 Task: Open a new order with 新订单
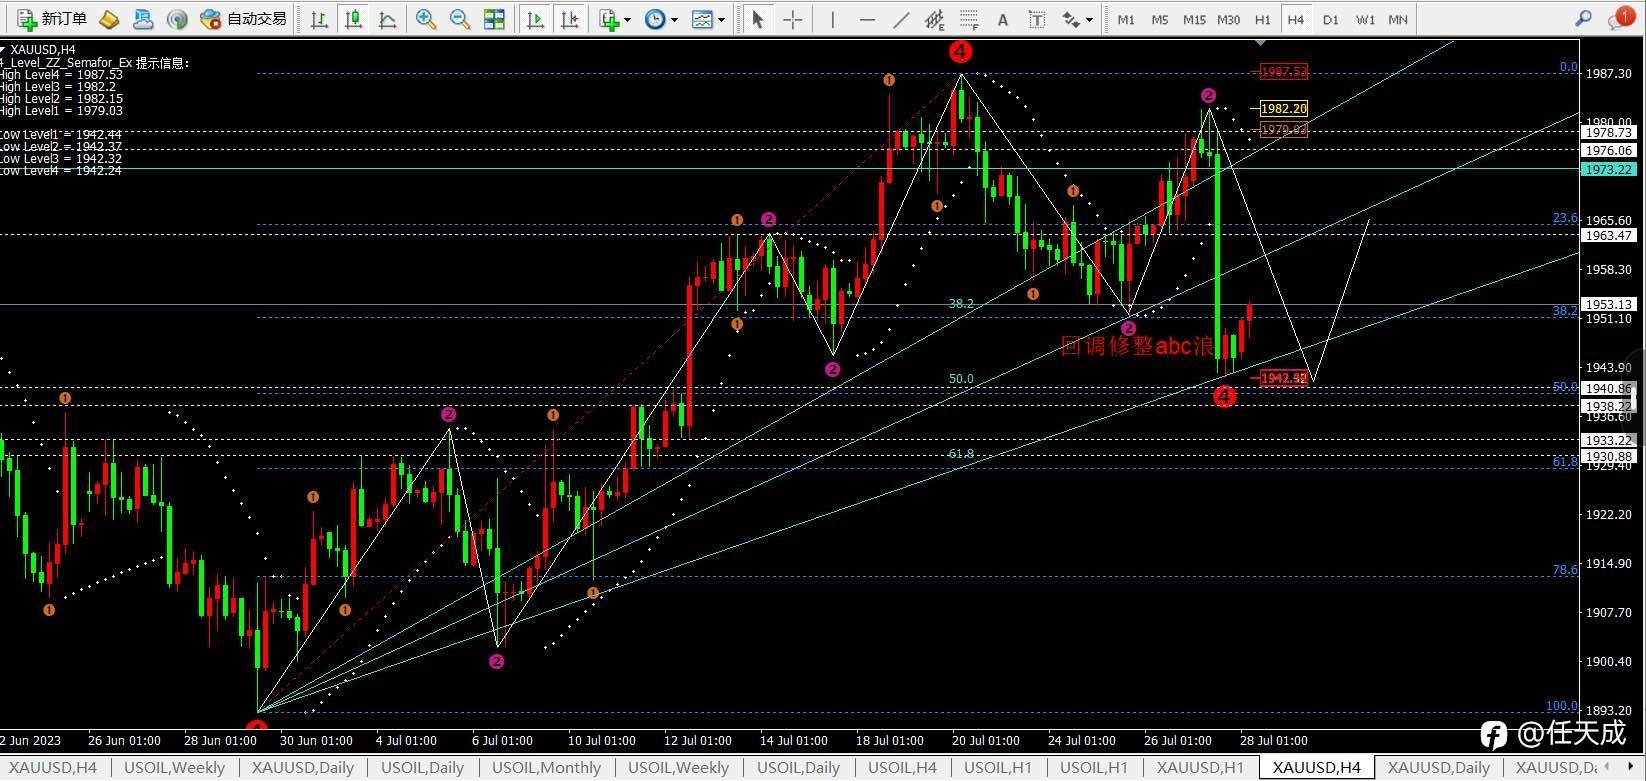click(52, 18)
